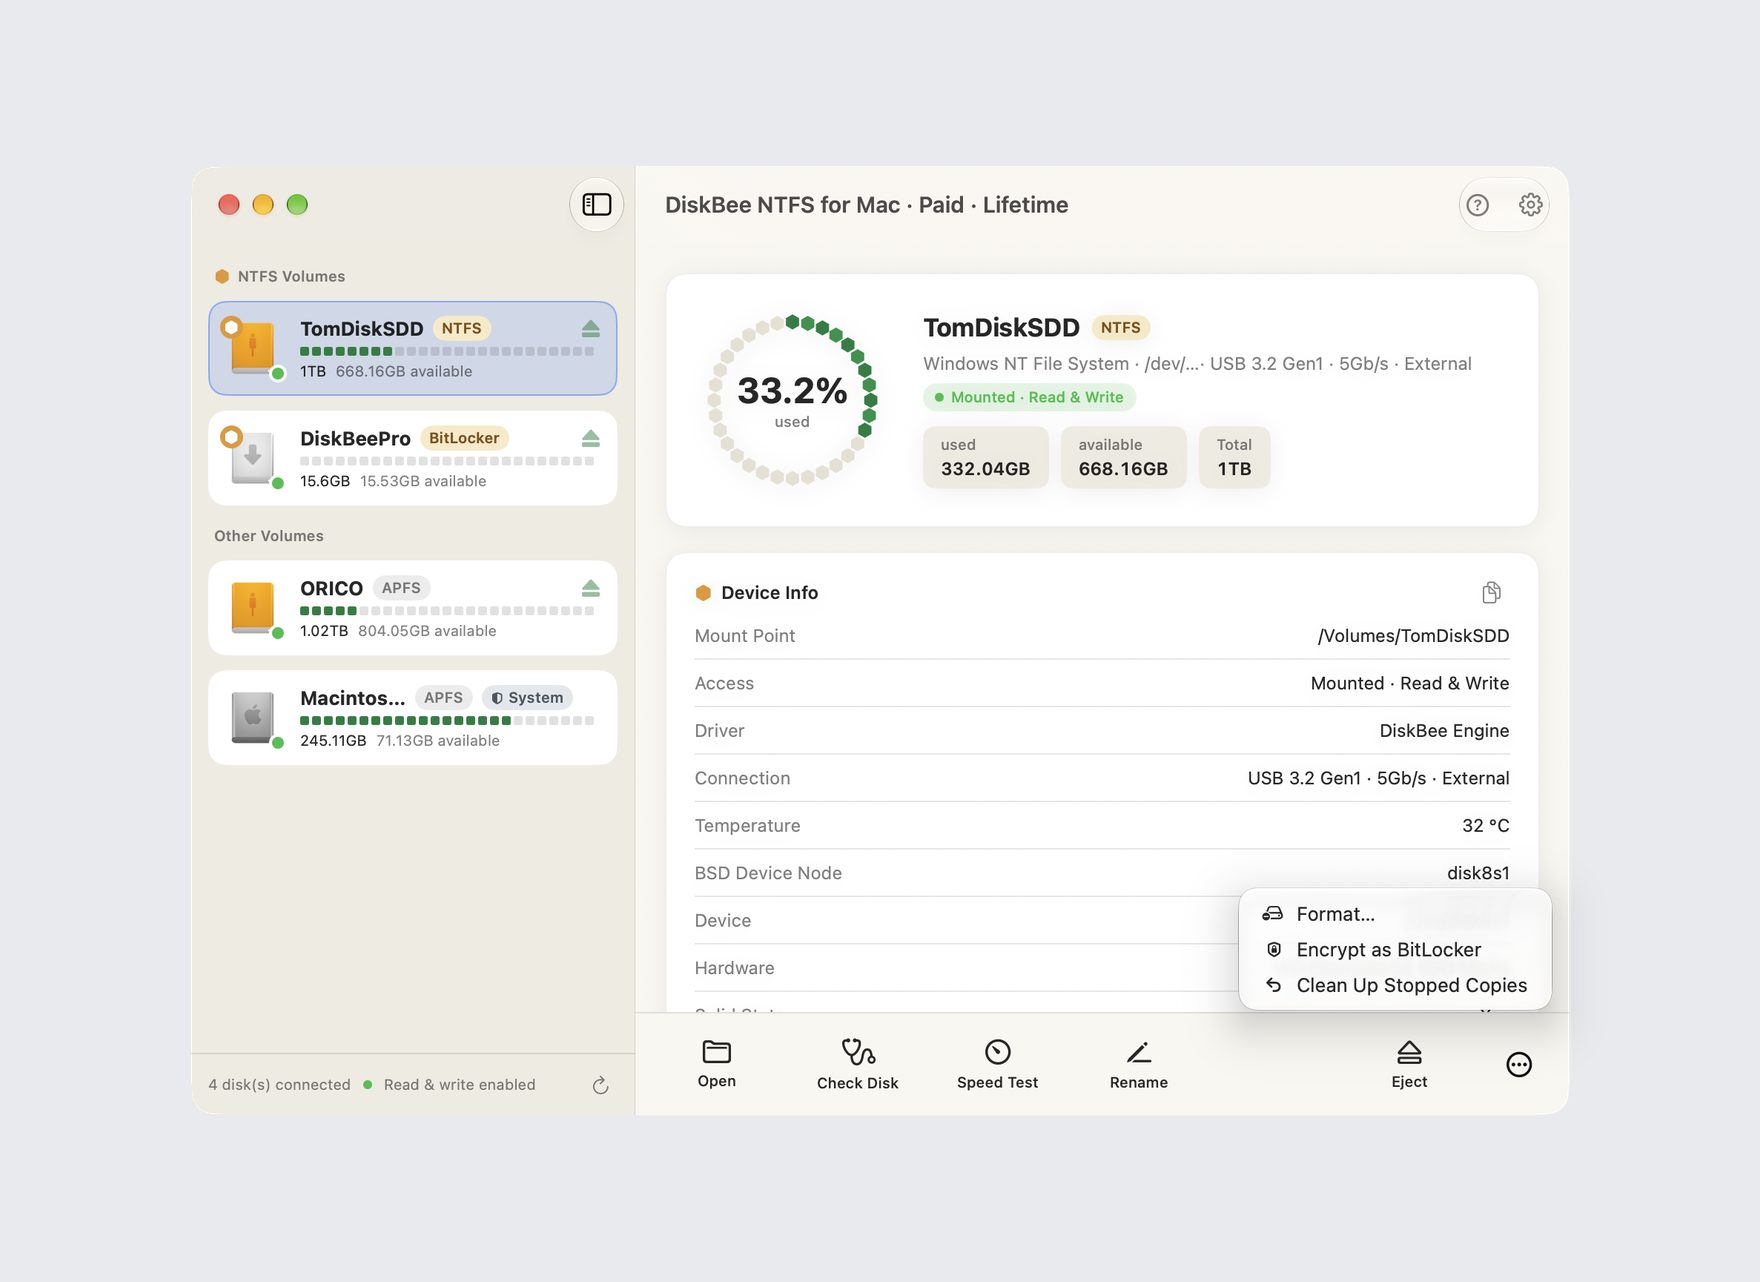Viewport: 1760px width, 1282px height.
Task: Start the Speed Test tool
Action: point(997,1064)
